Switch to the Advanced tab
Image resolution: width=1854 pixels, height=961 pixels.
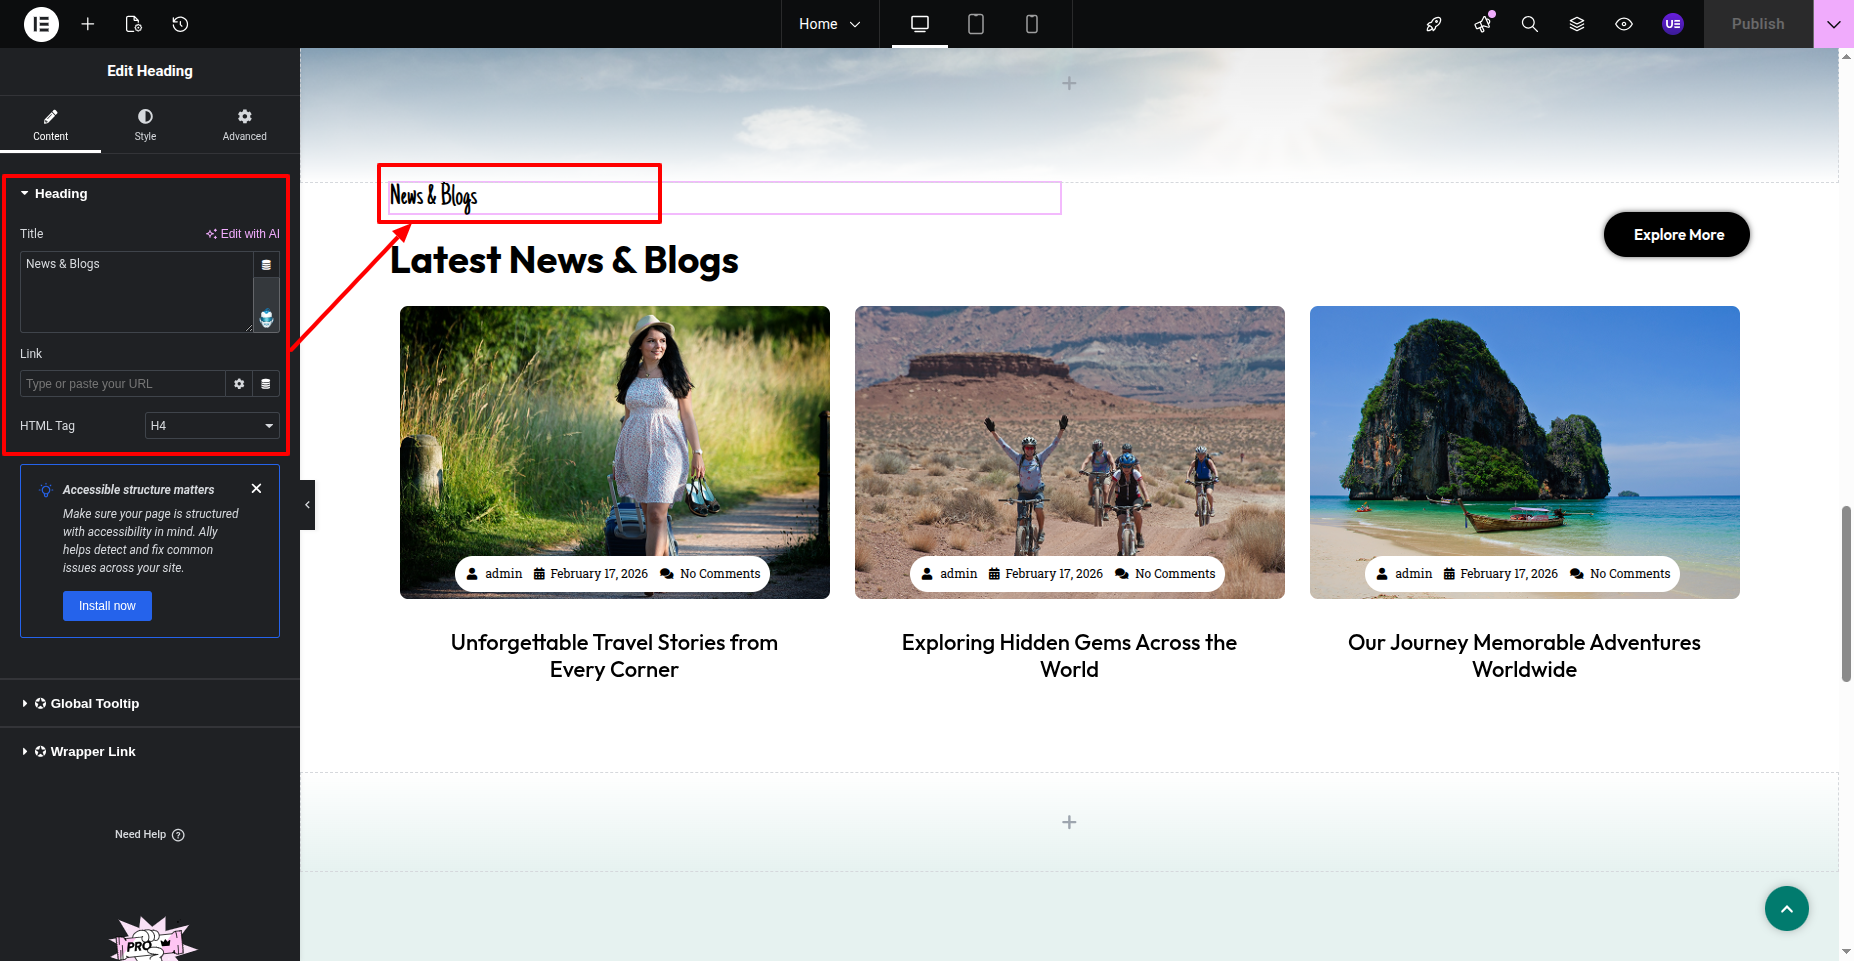point(244,125)
